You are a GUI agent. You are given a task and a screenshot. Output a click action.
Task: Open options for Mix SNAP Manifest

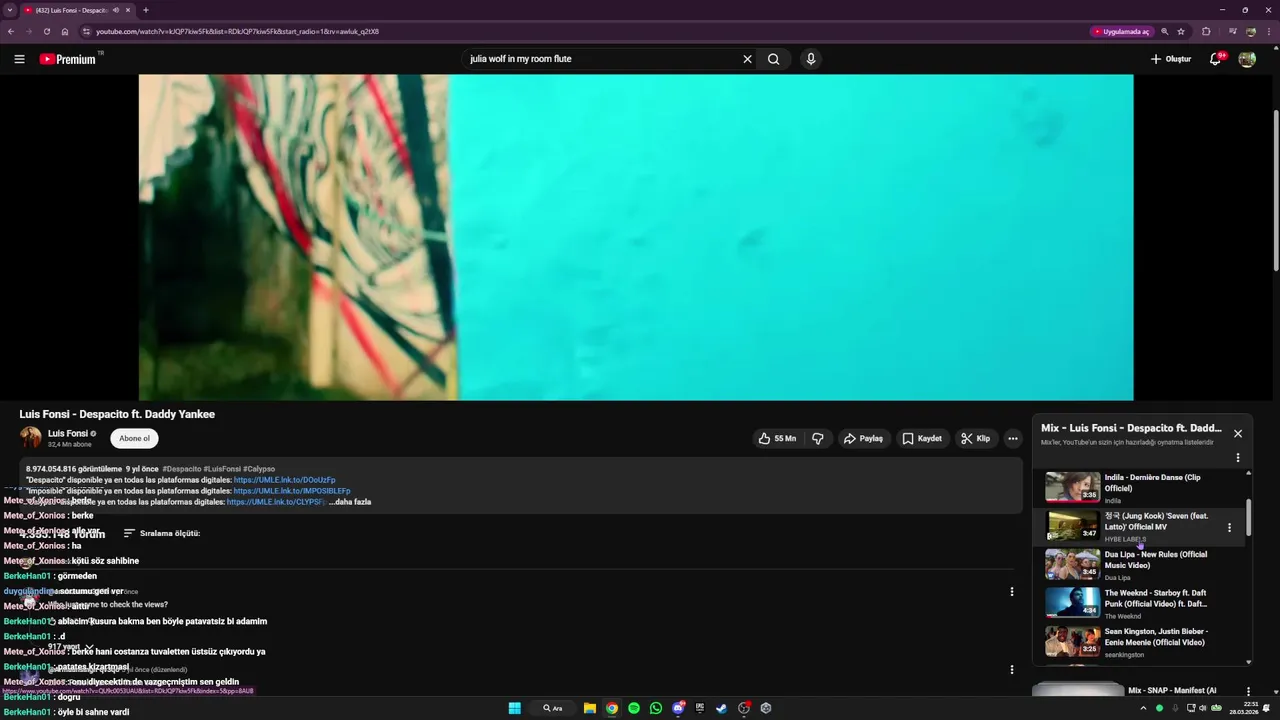[x=1248, y=691]
